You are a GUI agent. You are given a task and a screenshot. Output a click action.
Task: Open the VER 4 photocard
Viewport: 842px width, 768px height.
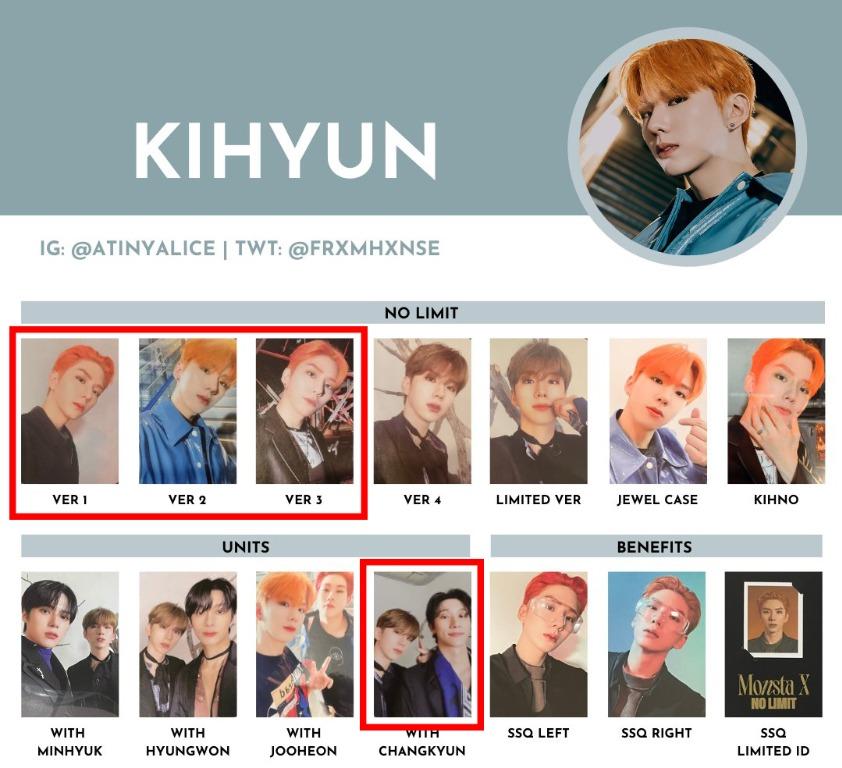point(422,411)
